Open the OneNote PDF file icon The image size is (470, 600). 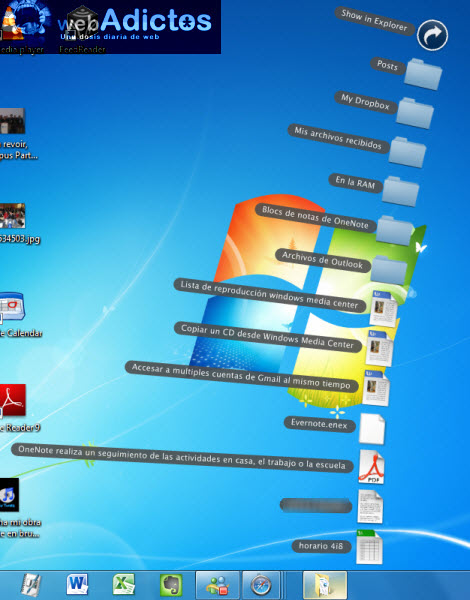(371, 467)
